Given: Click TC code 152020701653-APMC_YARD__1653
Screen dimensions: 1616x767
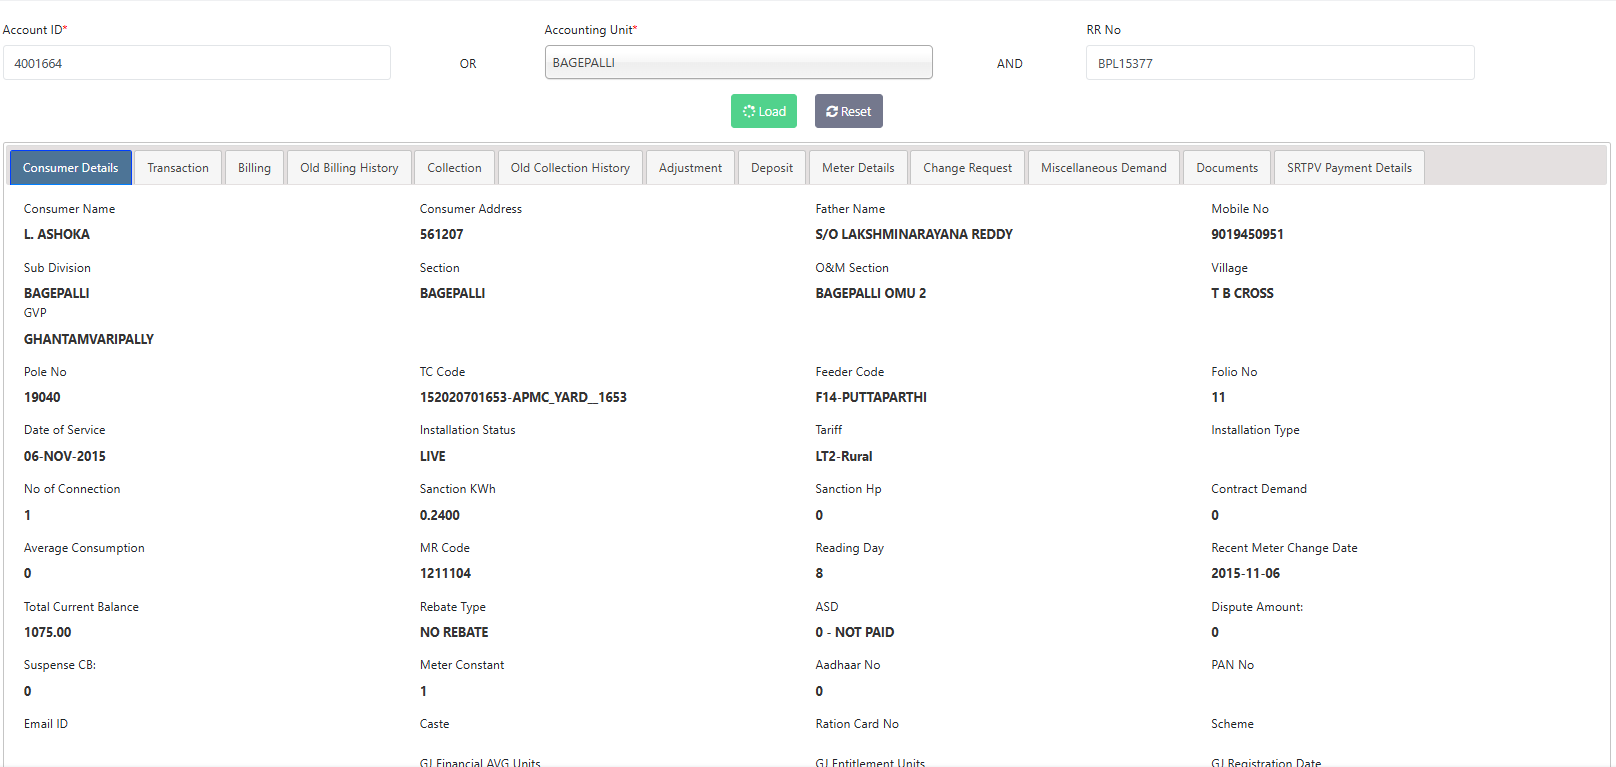Looking at the screenshot, I should click(x=523, y=397).
